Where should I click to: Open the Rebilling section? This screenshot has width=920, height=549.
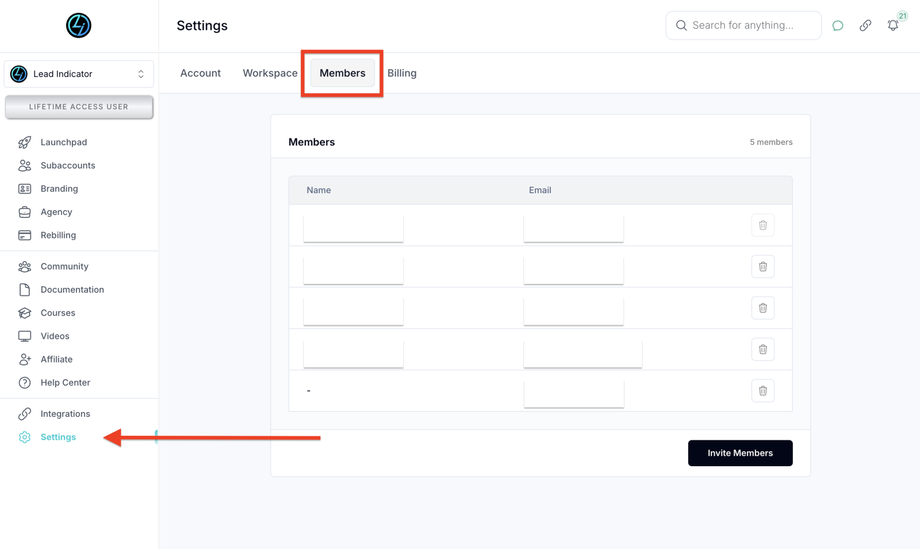[x=58, y=235]
